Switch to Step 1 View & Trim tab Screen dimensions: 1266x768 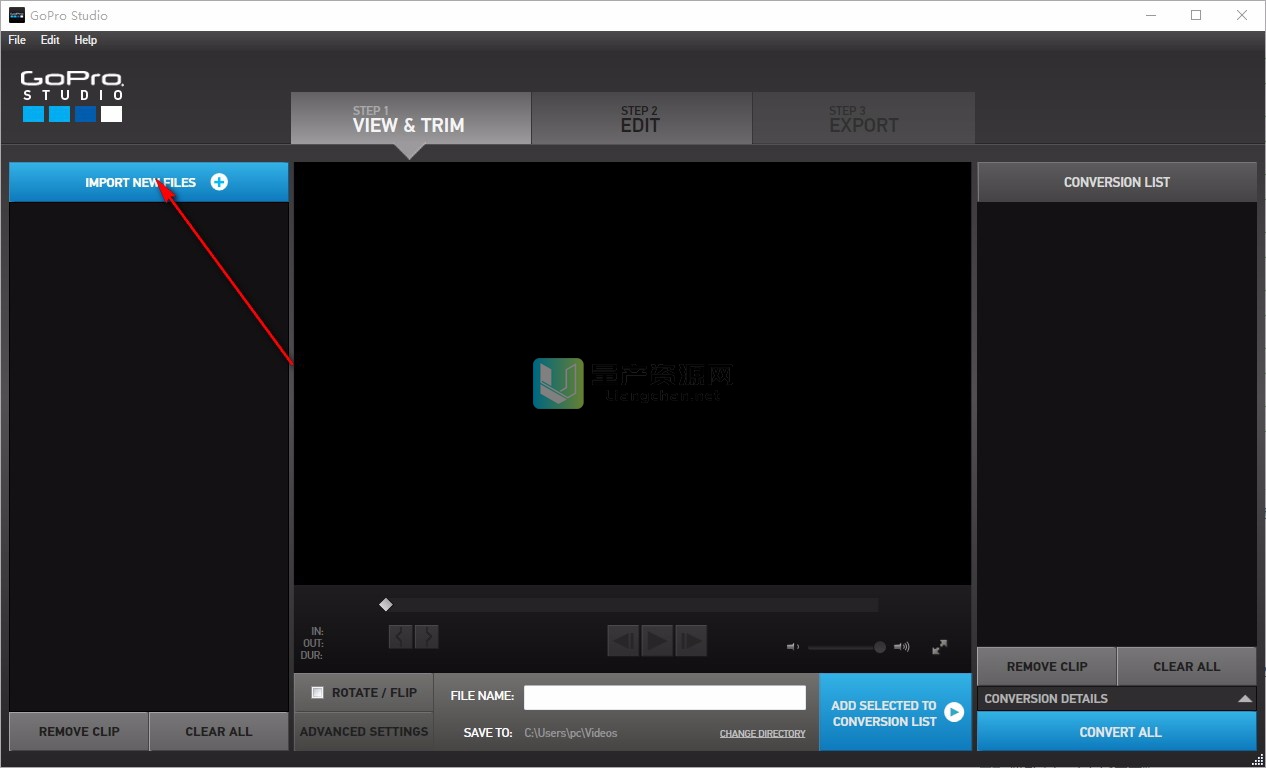[x=410, y=118]
